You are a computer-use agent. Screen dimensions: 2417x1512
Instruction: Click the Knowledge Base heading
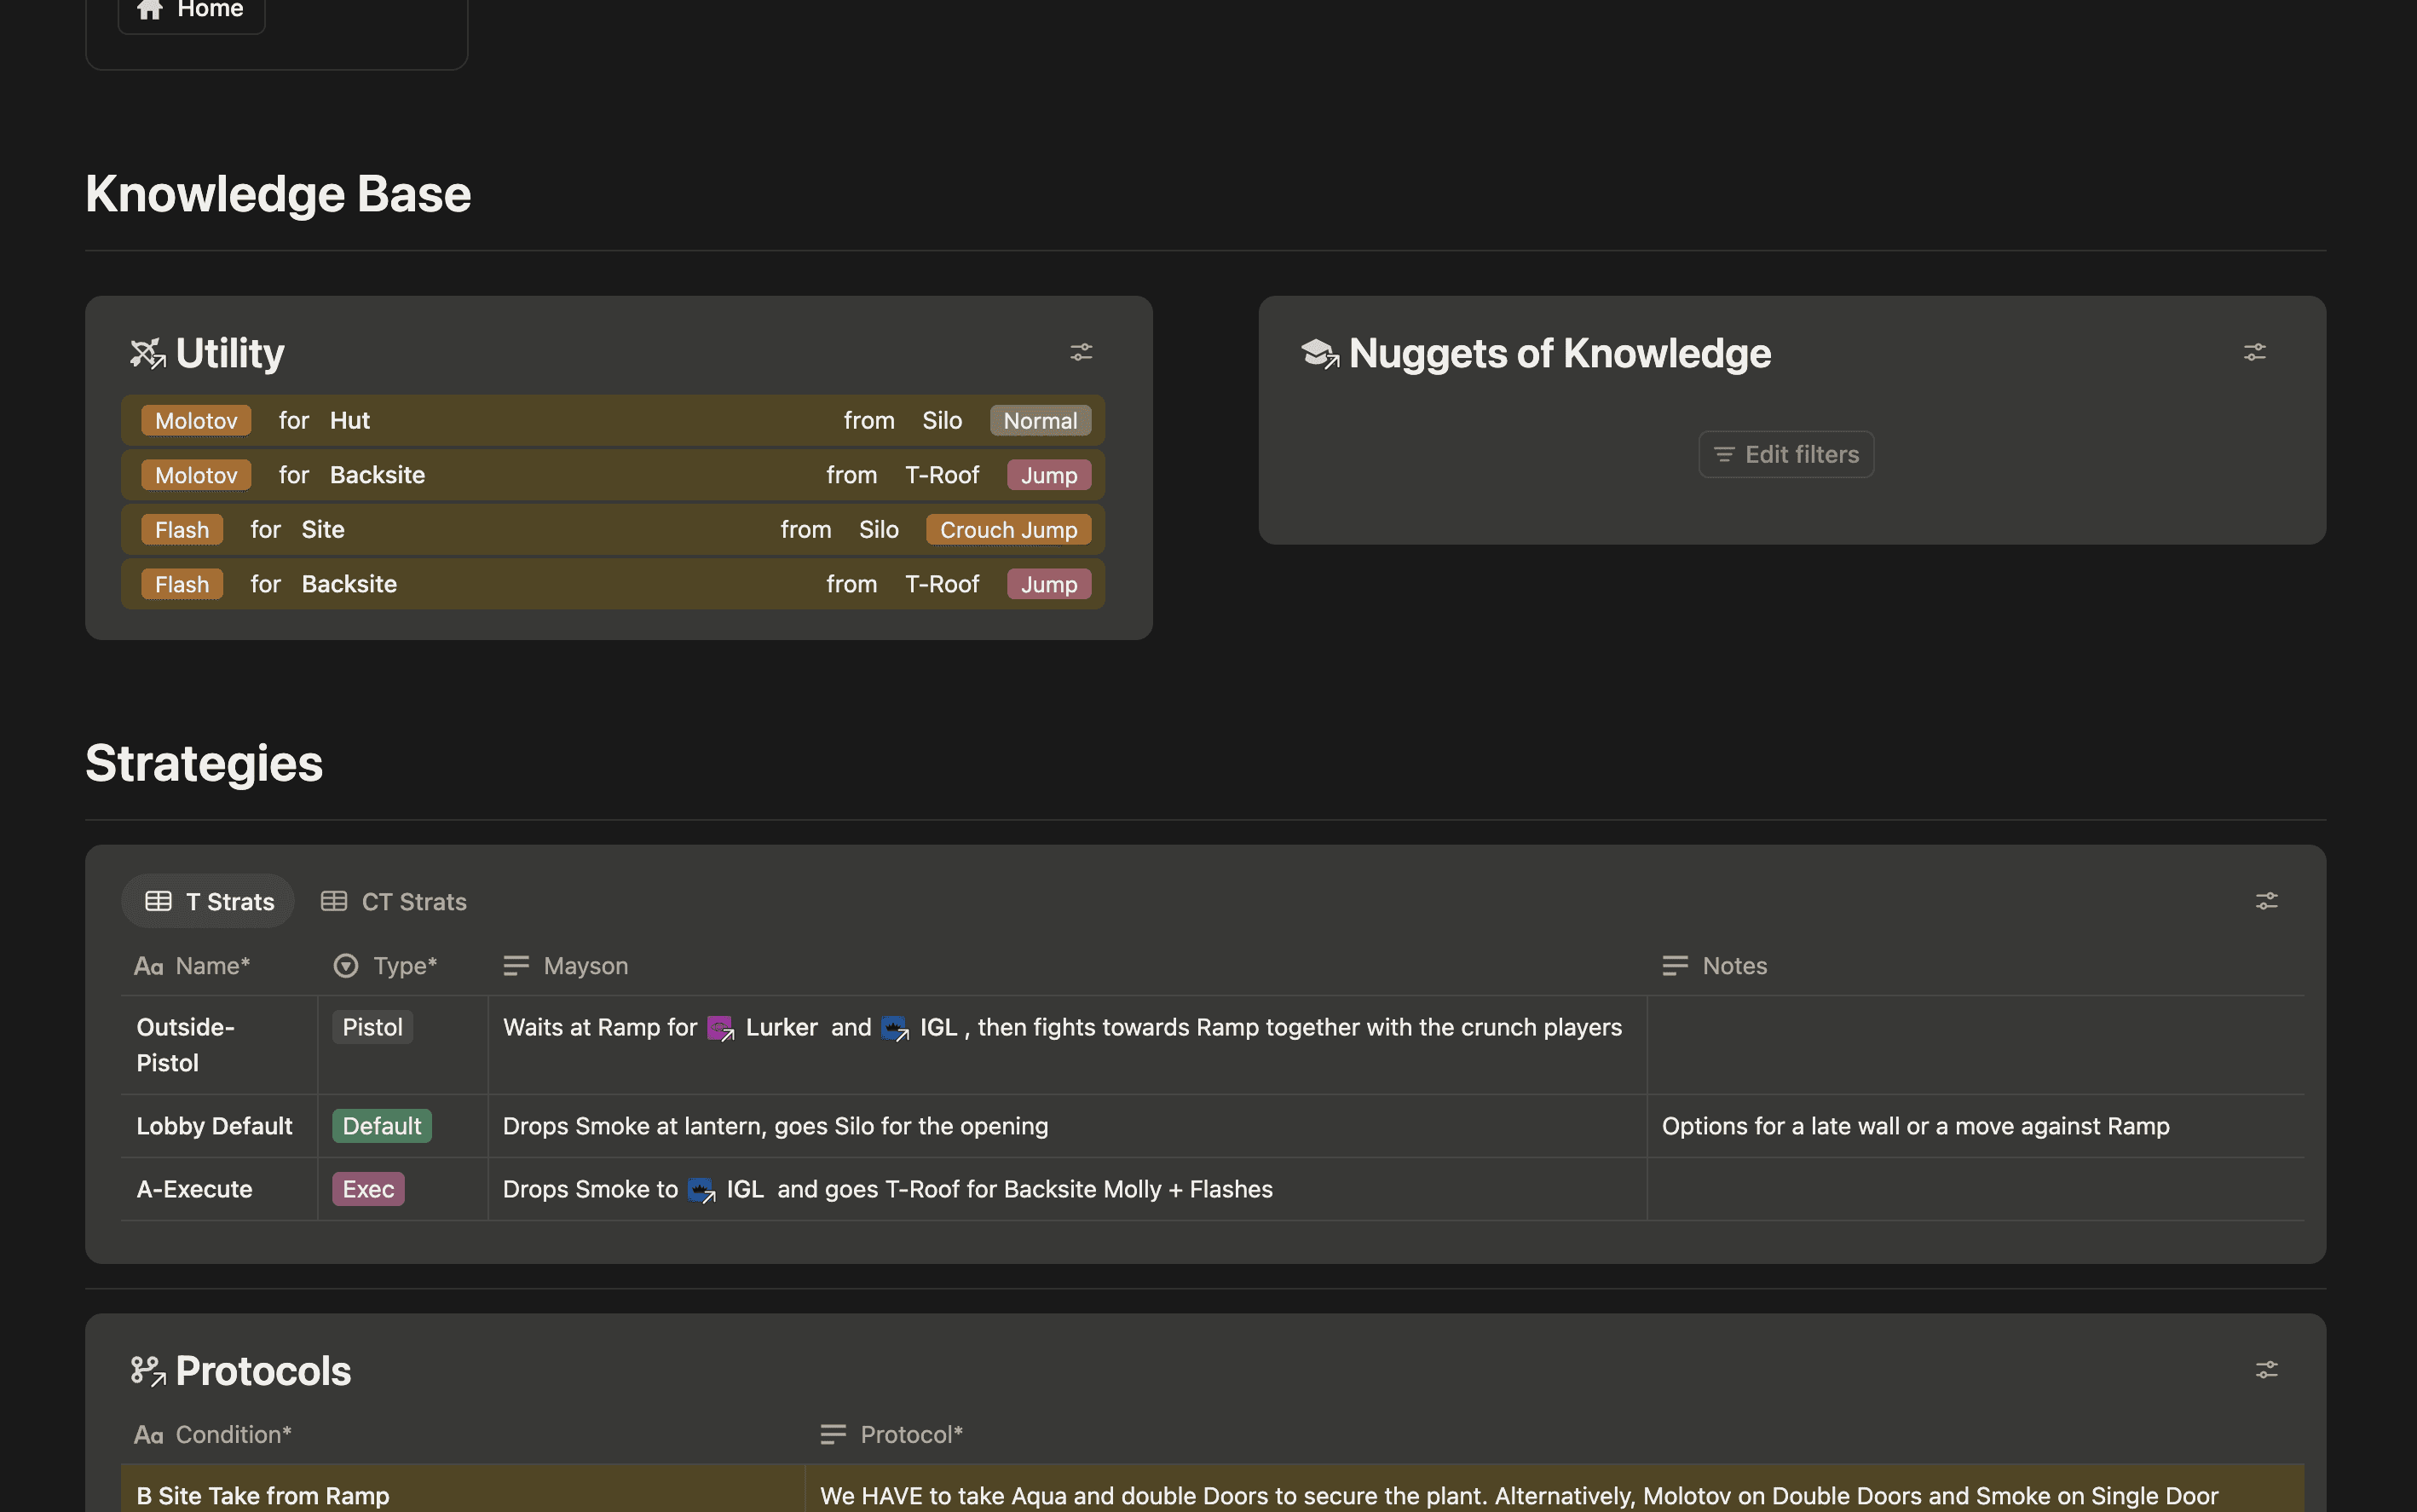[278, 194]
